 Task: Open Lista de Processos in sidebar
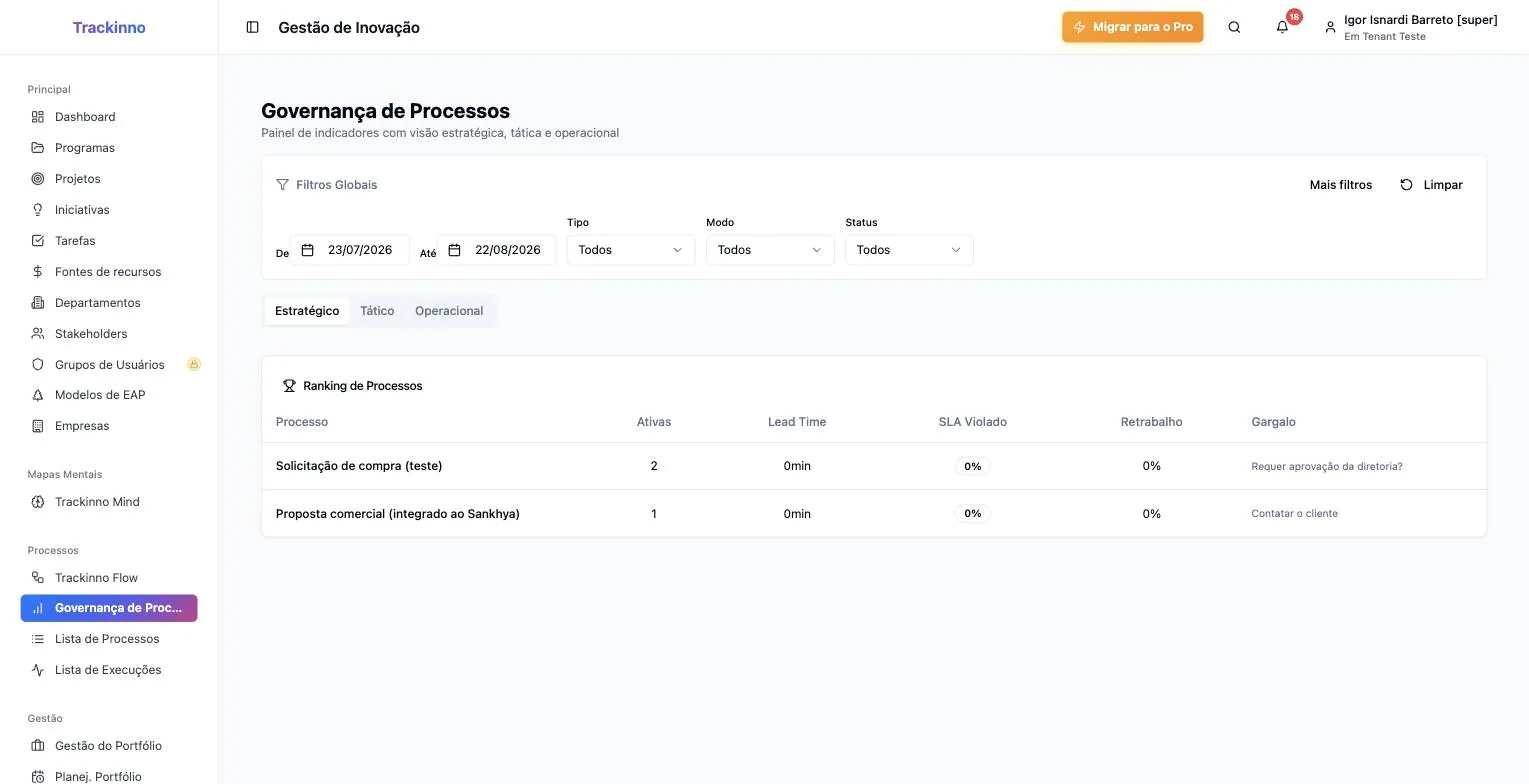(x=109, y=639)
